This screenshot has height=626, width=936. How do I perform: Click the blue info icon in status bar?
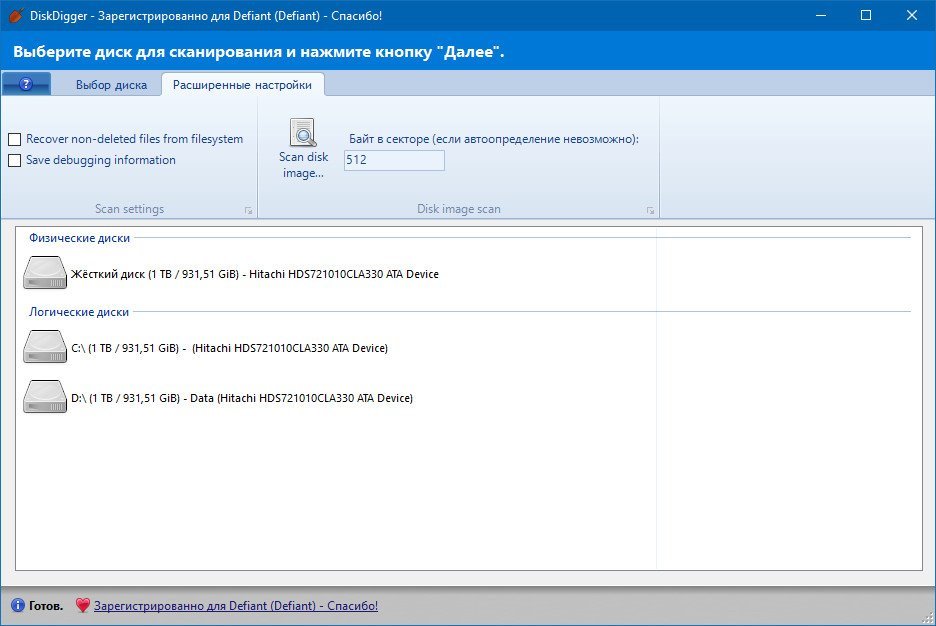(18, 605)
